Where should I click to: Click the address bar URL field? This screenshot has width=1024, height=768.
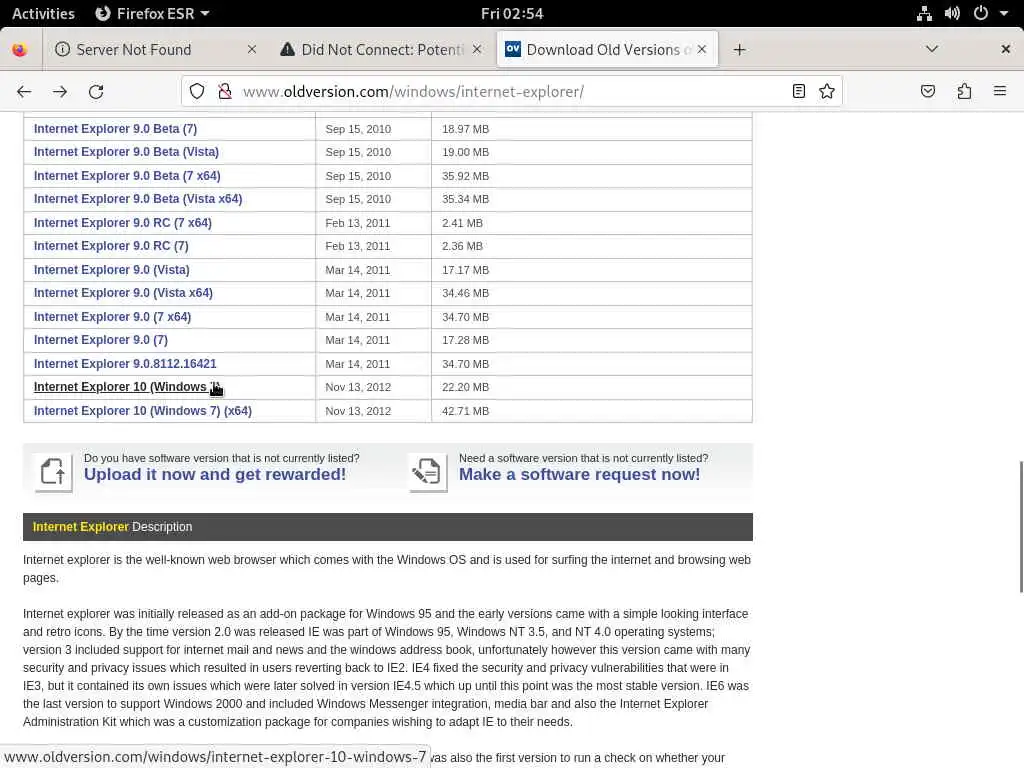[x=509, y=91]
